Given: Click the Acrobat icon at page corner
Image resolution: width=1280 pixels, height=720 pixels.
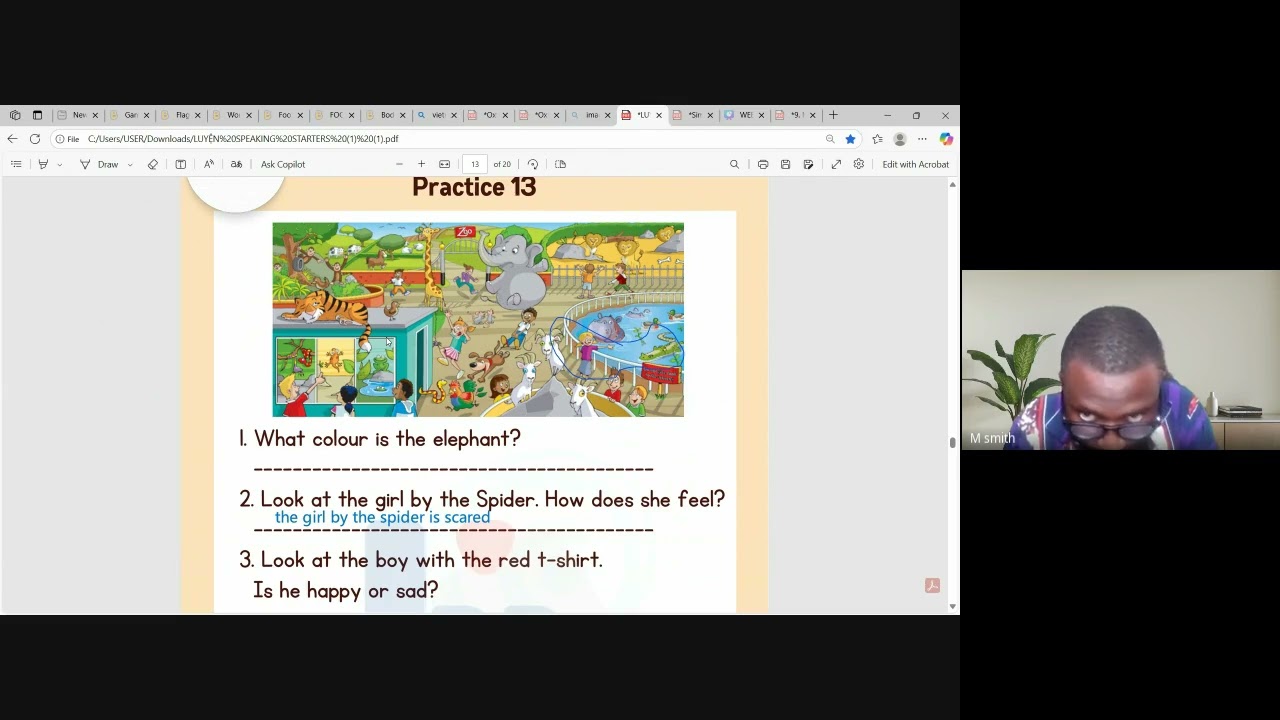Looking at the screenshot, I should pyautogui.click(x=932, y=586).
